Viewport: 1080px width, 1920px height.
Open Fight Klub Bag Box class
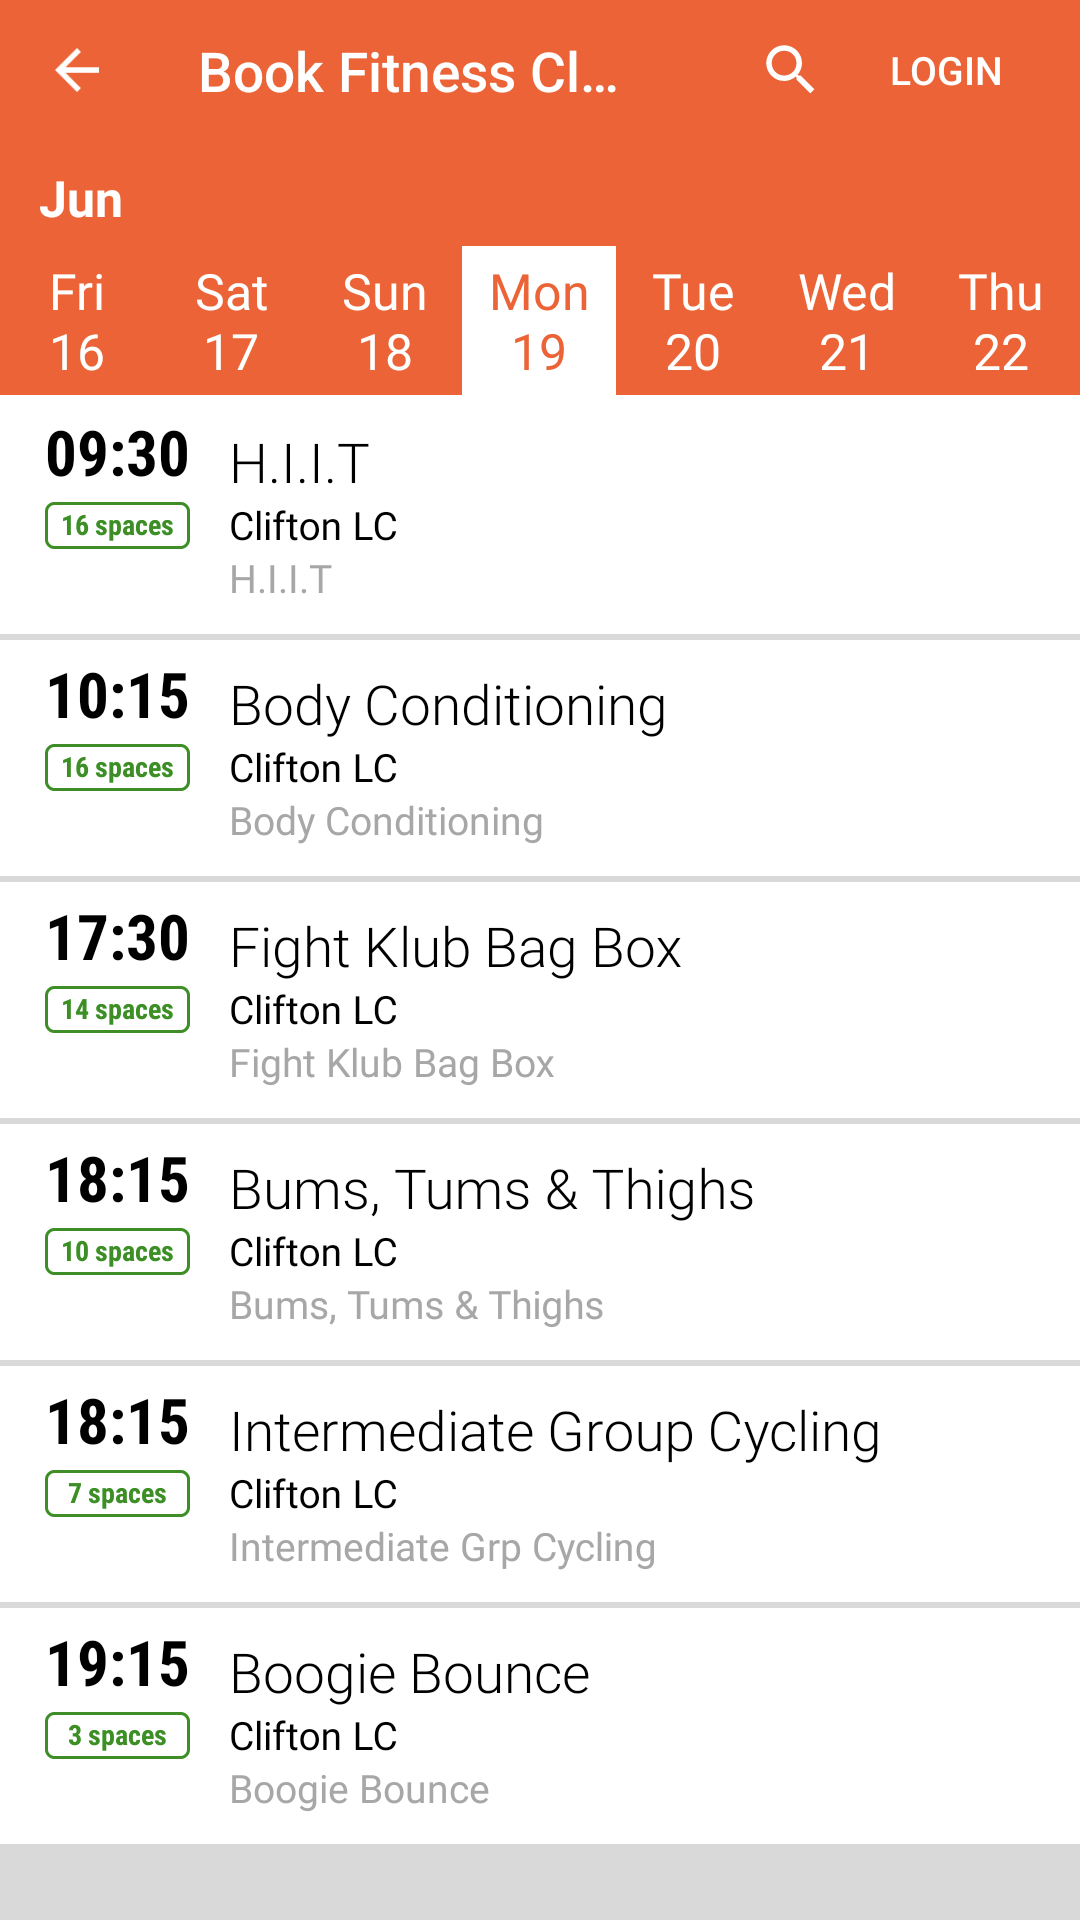click(x=540, y=1000)
